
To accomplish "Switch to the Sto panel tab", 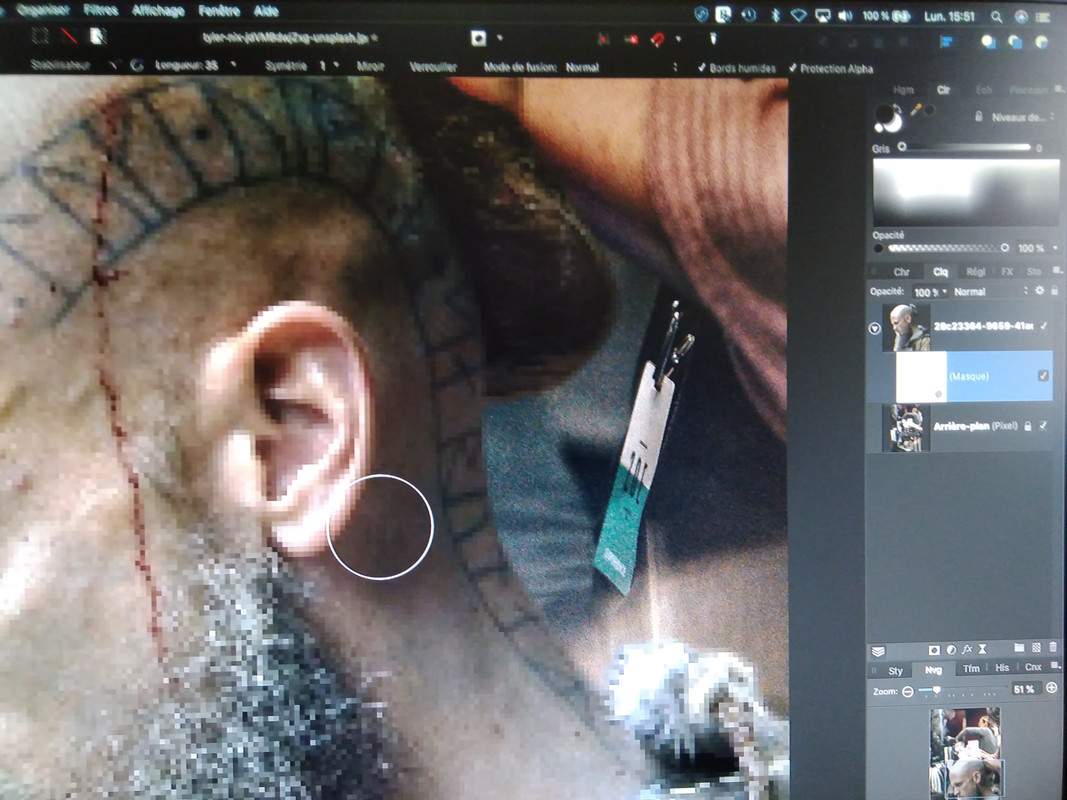I will pyautogui.click(x=1034, y=271).
